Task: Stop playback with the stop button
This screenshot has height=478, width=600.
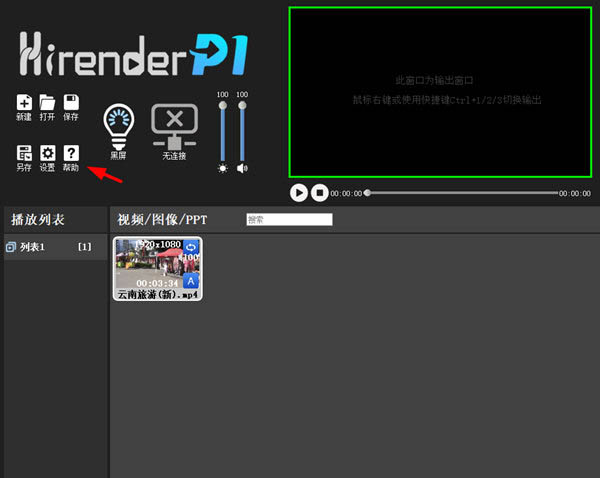Action: coord(320,193)
